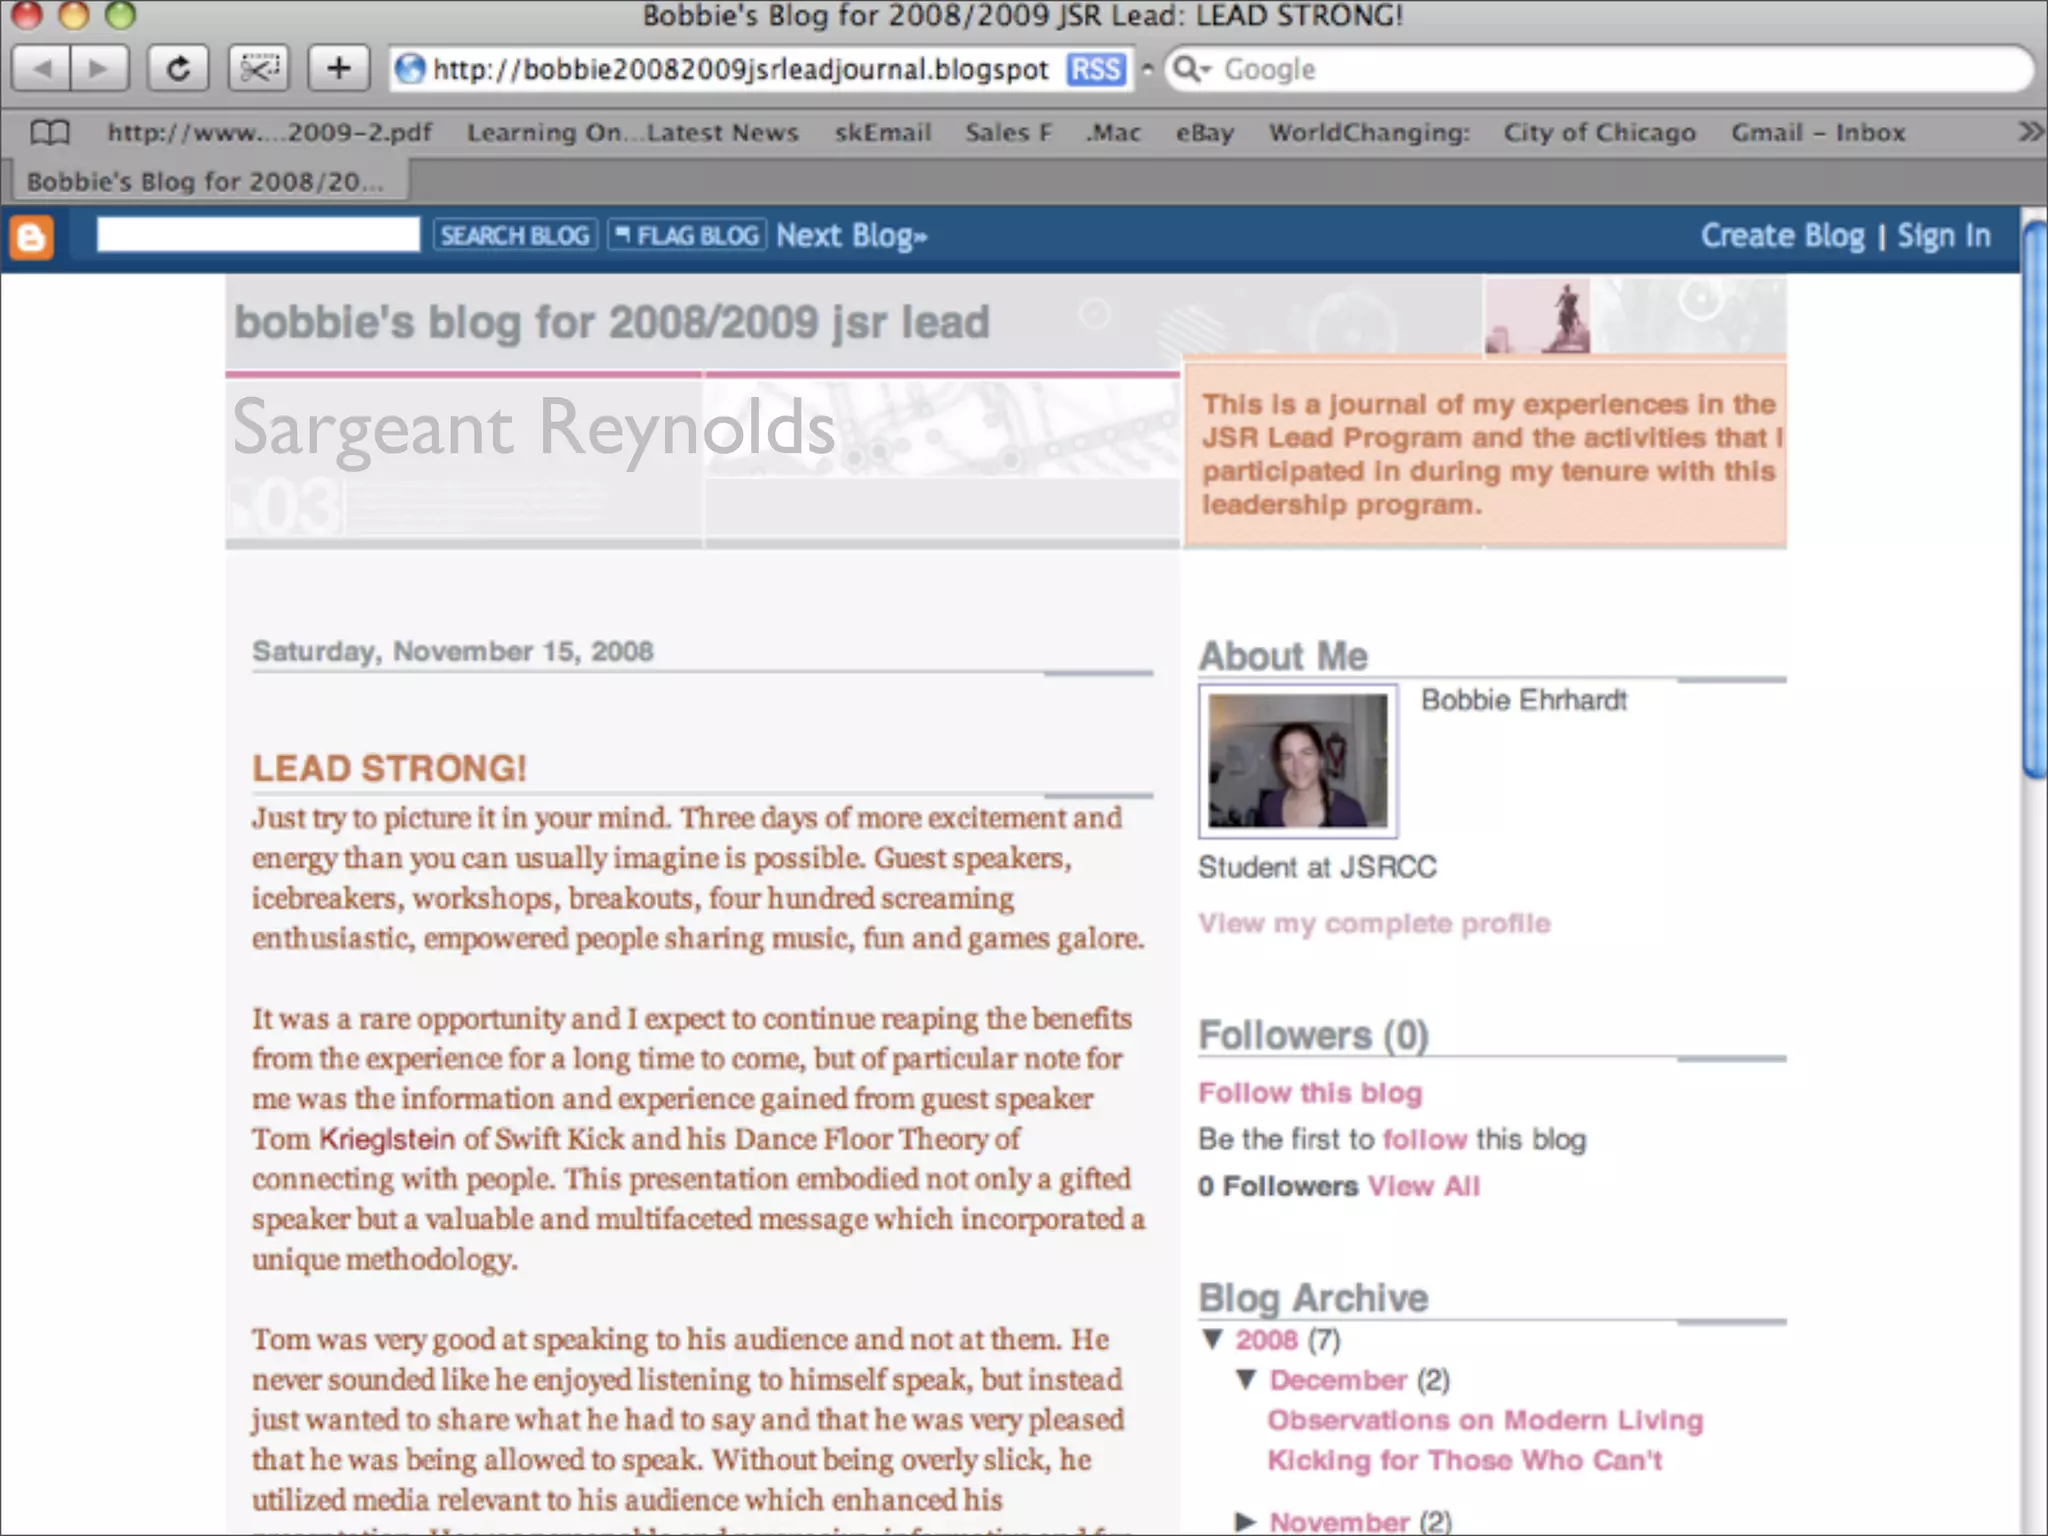Viewport: 2048px width, 1536px height.
Task: Show more bookmarks via double chevron
Action: tap(2030, 132)
